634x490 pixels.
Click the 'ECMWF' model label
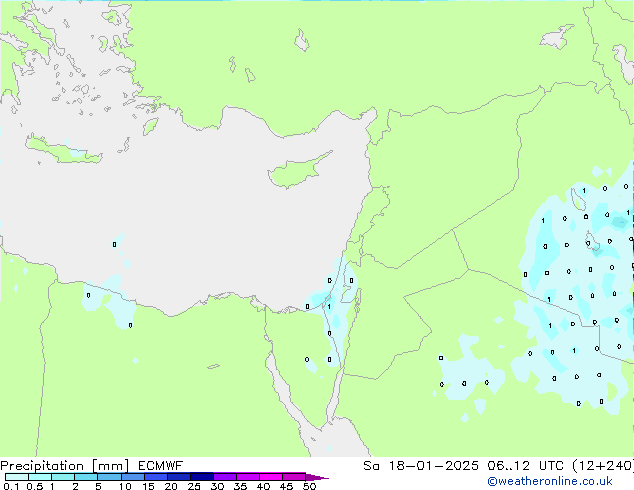[161, 466]
